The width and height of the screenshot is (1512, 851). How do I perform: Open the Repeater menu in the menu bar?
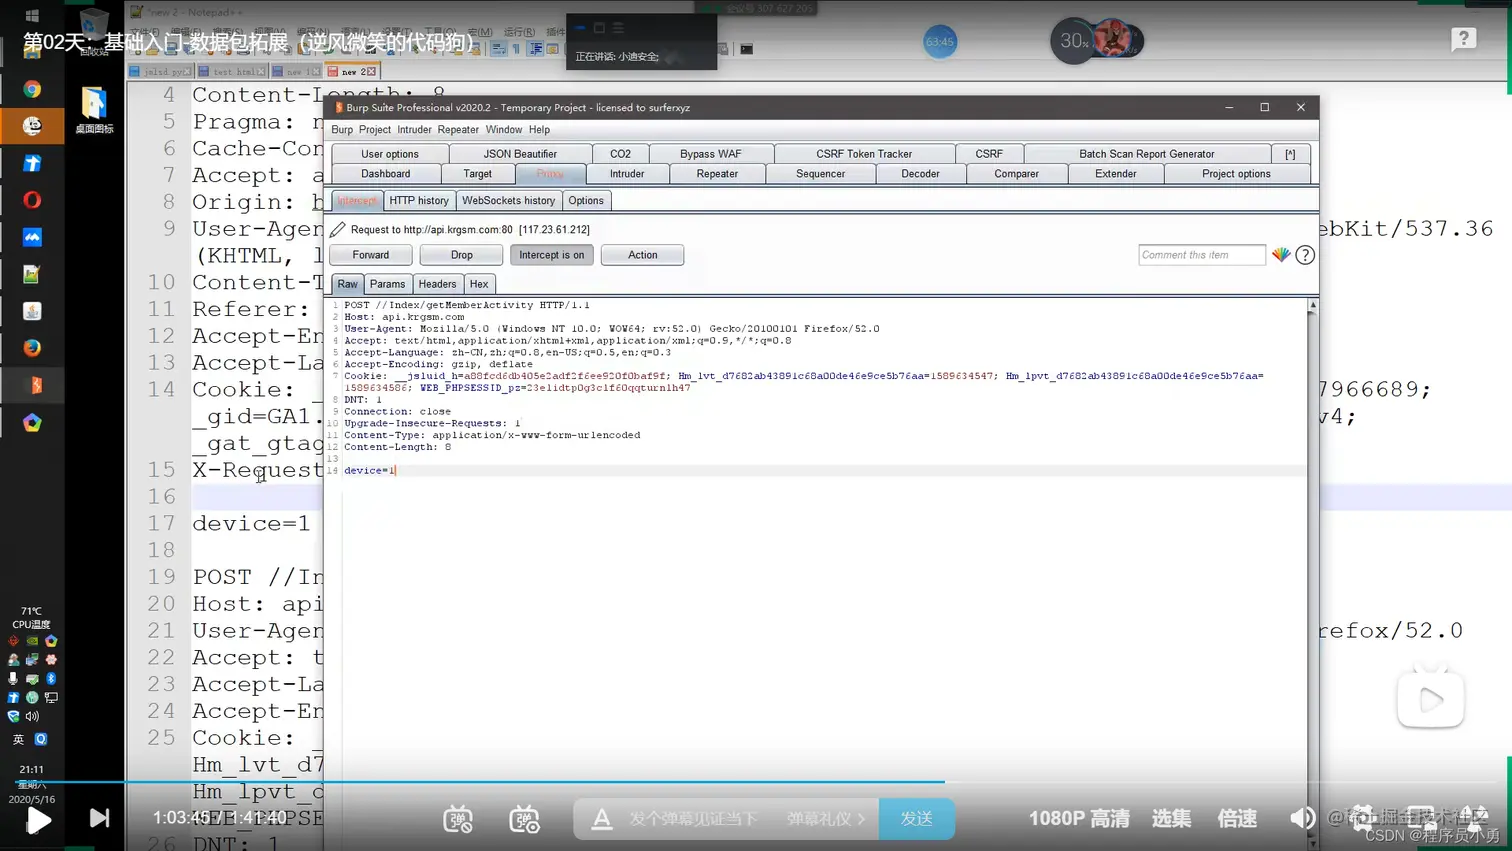point(458,130)
